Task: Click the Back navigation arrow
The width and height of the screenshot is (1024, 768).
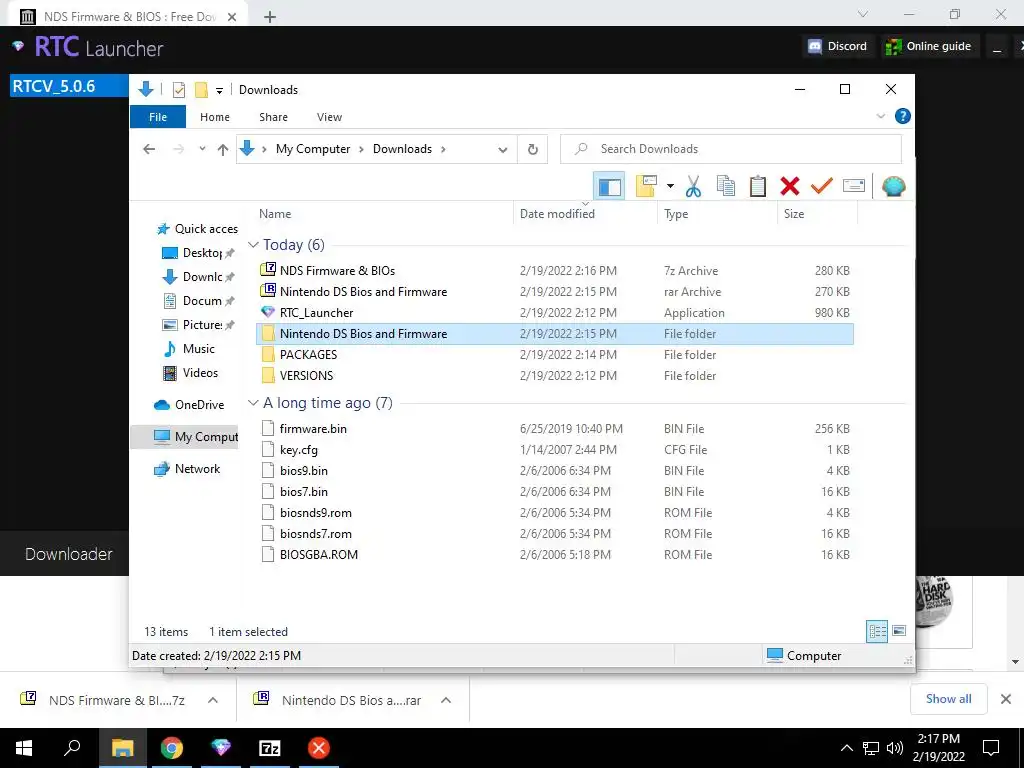Action: (x=149, y=150)
